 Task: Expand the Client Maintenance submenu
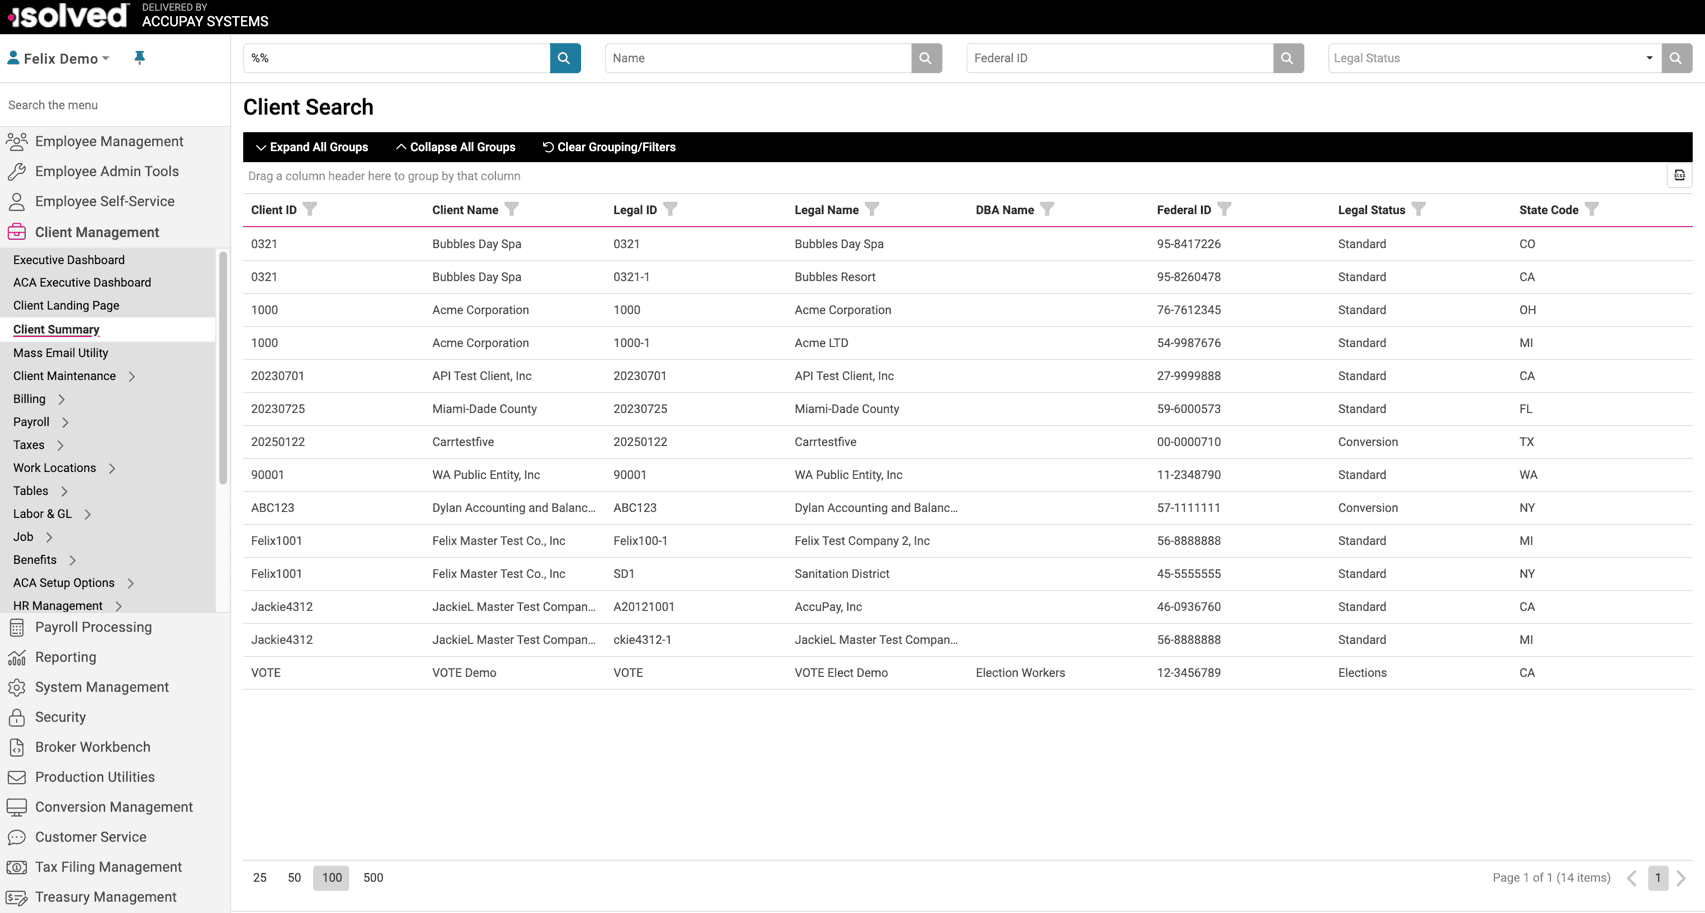(x=132, y=376)
